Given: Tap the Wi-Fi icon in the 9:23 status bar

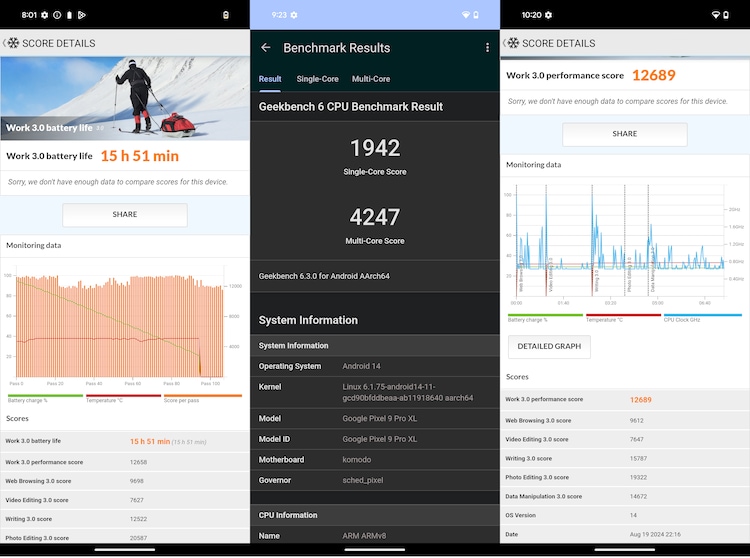Looking at the screenshot, I should tap(465, 15).
